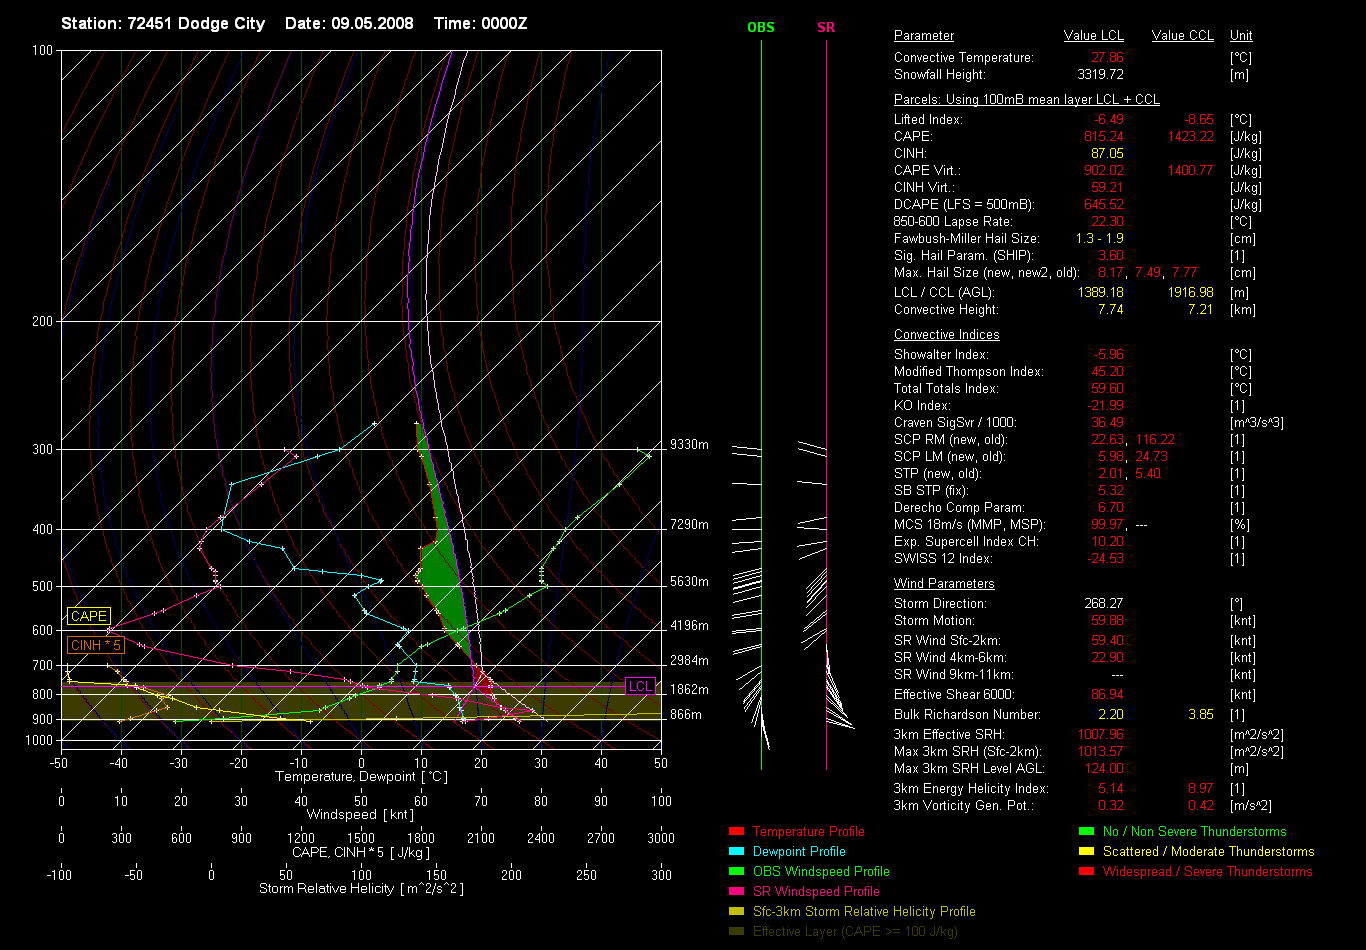Click the magenta LCL marker label

640,686
